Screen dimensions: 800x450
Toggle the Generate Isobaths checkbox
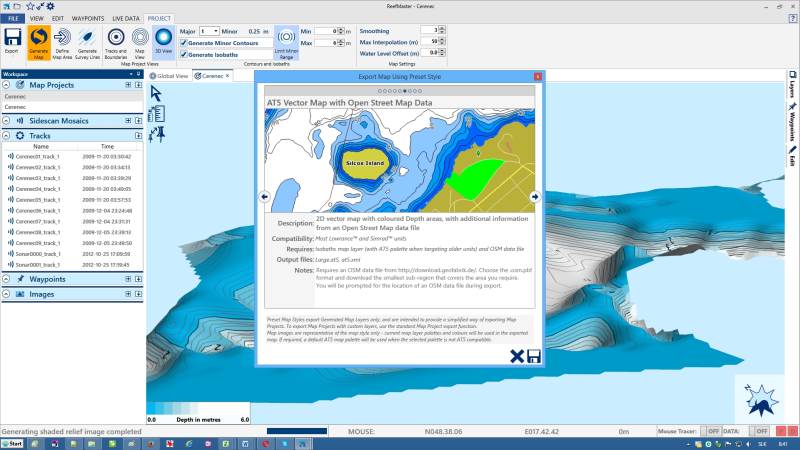[183, 55]
